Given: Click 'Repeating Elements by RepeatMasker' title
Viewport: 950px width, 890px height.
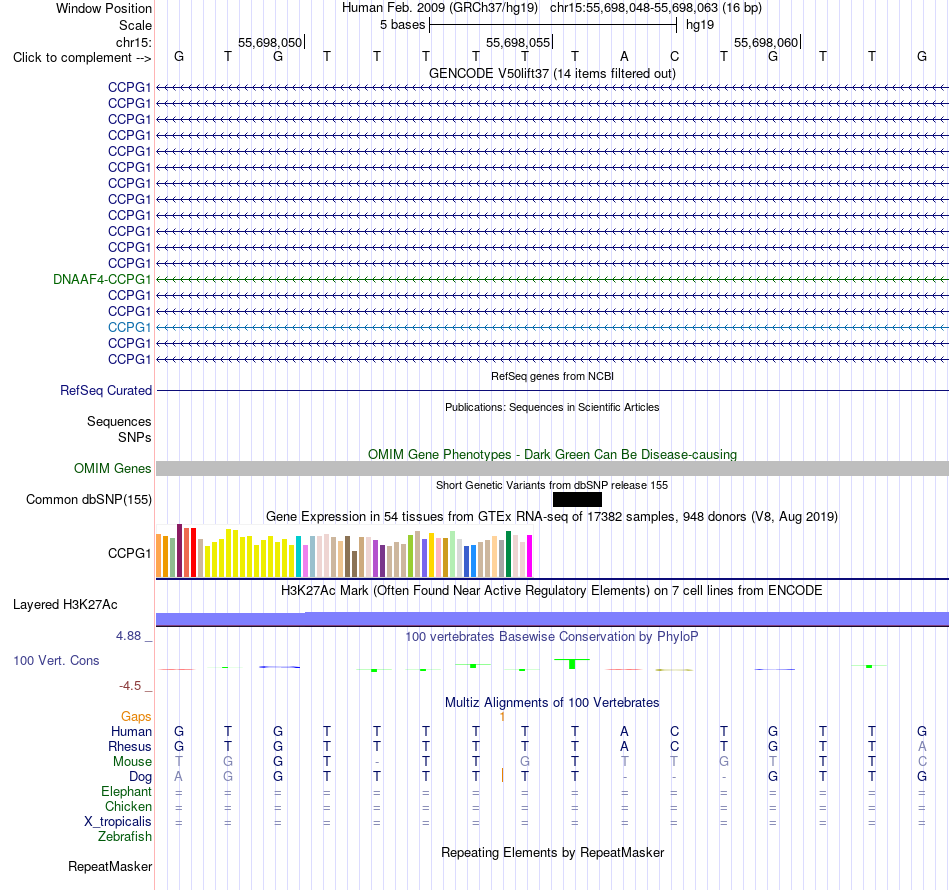Looking at the screenshot, I should click(x=552, y=852).
